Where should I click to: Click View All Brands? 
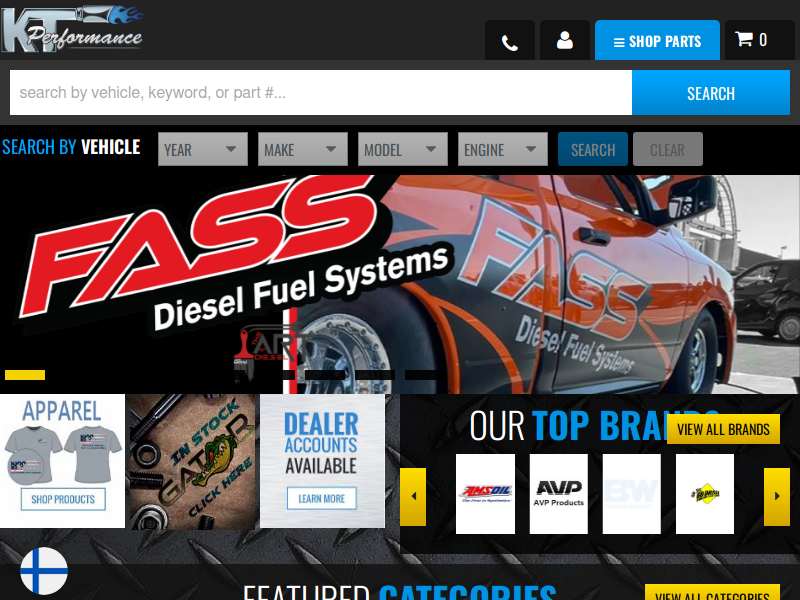point(723,429)
